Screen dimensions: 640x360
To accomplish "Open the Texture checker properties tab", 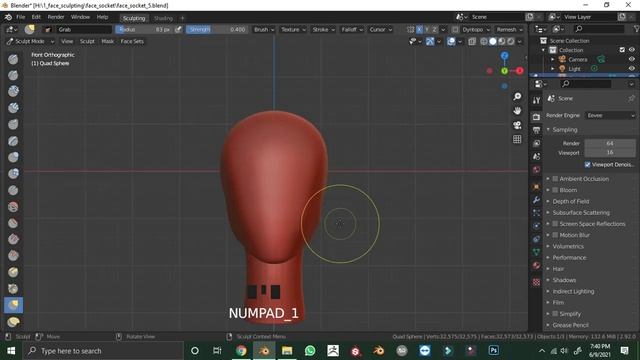I will (x=536, y=282).
